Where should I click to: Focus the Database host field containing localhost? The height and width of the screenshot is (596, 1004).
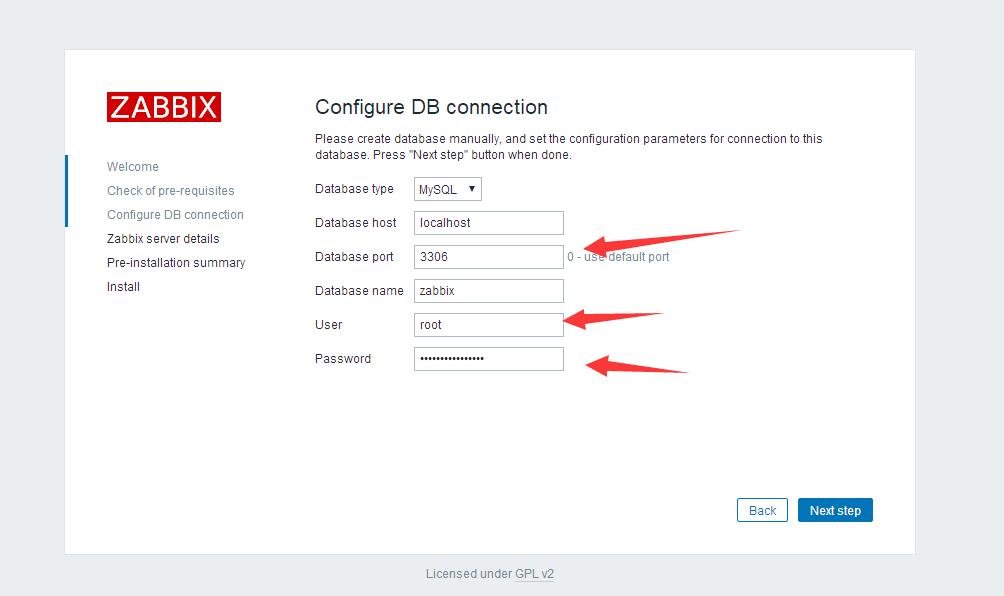tap(488, 223)
